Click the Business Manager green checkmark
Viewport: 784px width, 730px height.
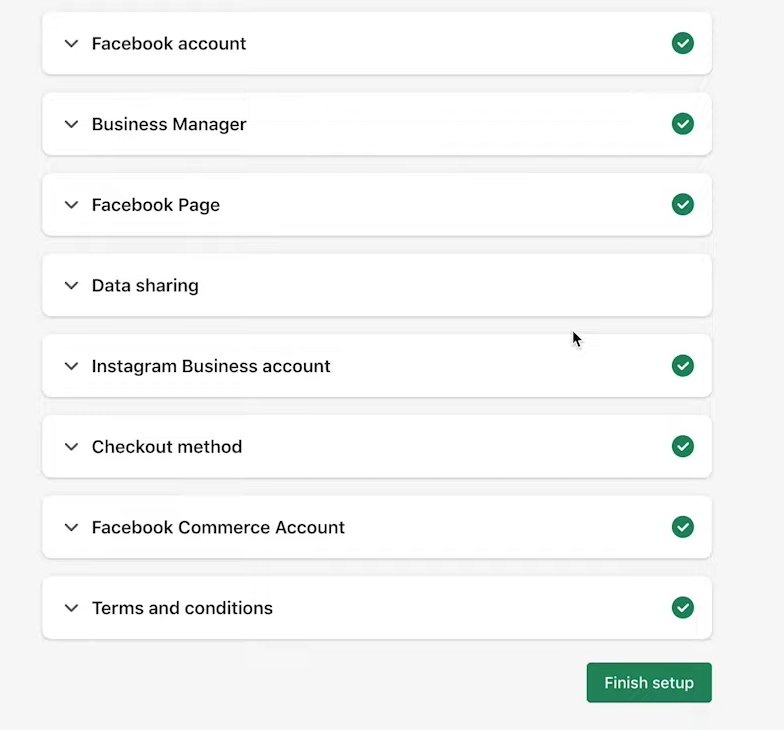pyautogui.click(x=682, y=124)
